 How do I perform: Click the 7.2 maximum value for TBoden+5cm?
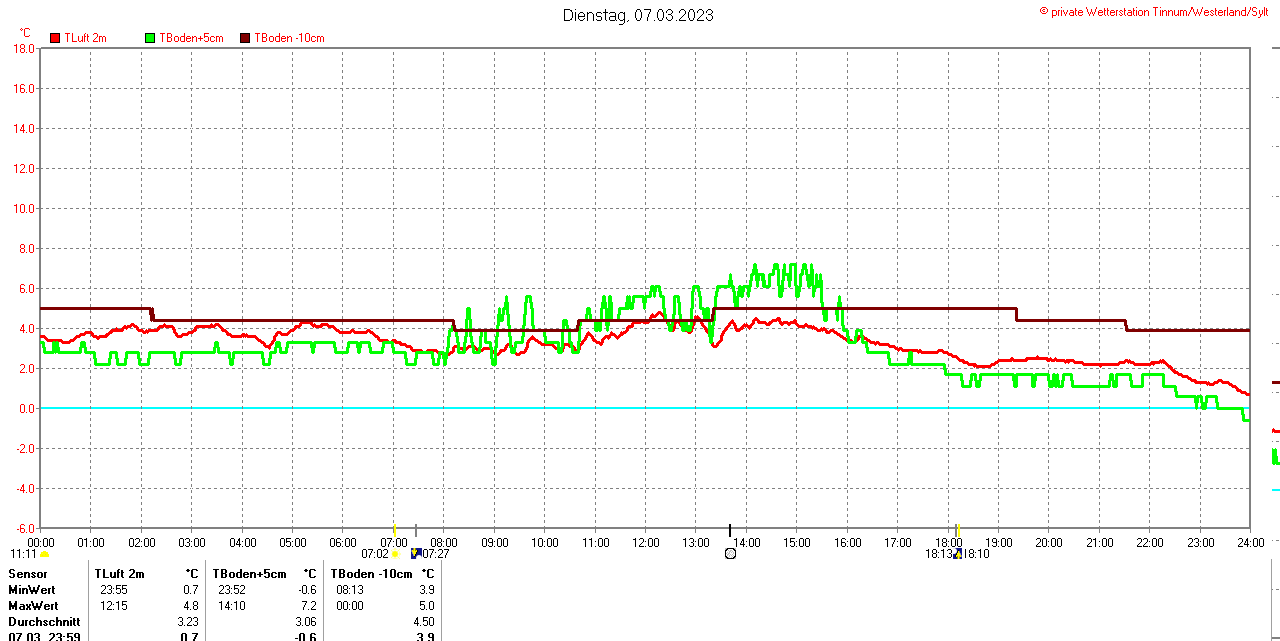pos(308,606)
